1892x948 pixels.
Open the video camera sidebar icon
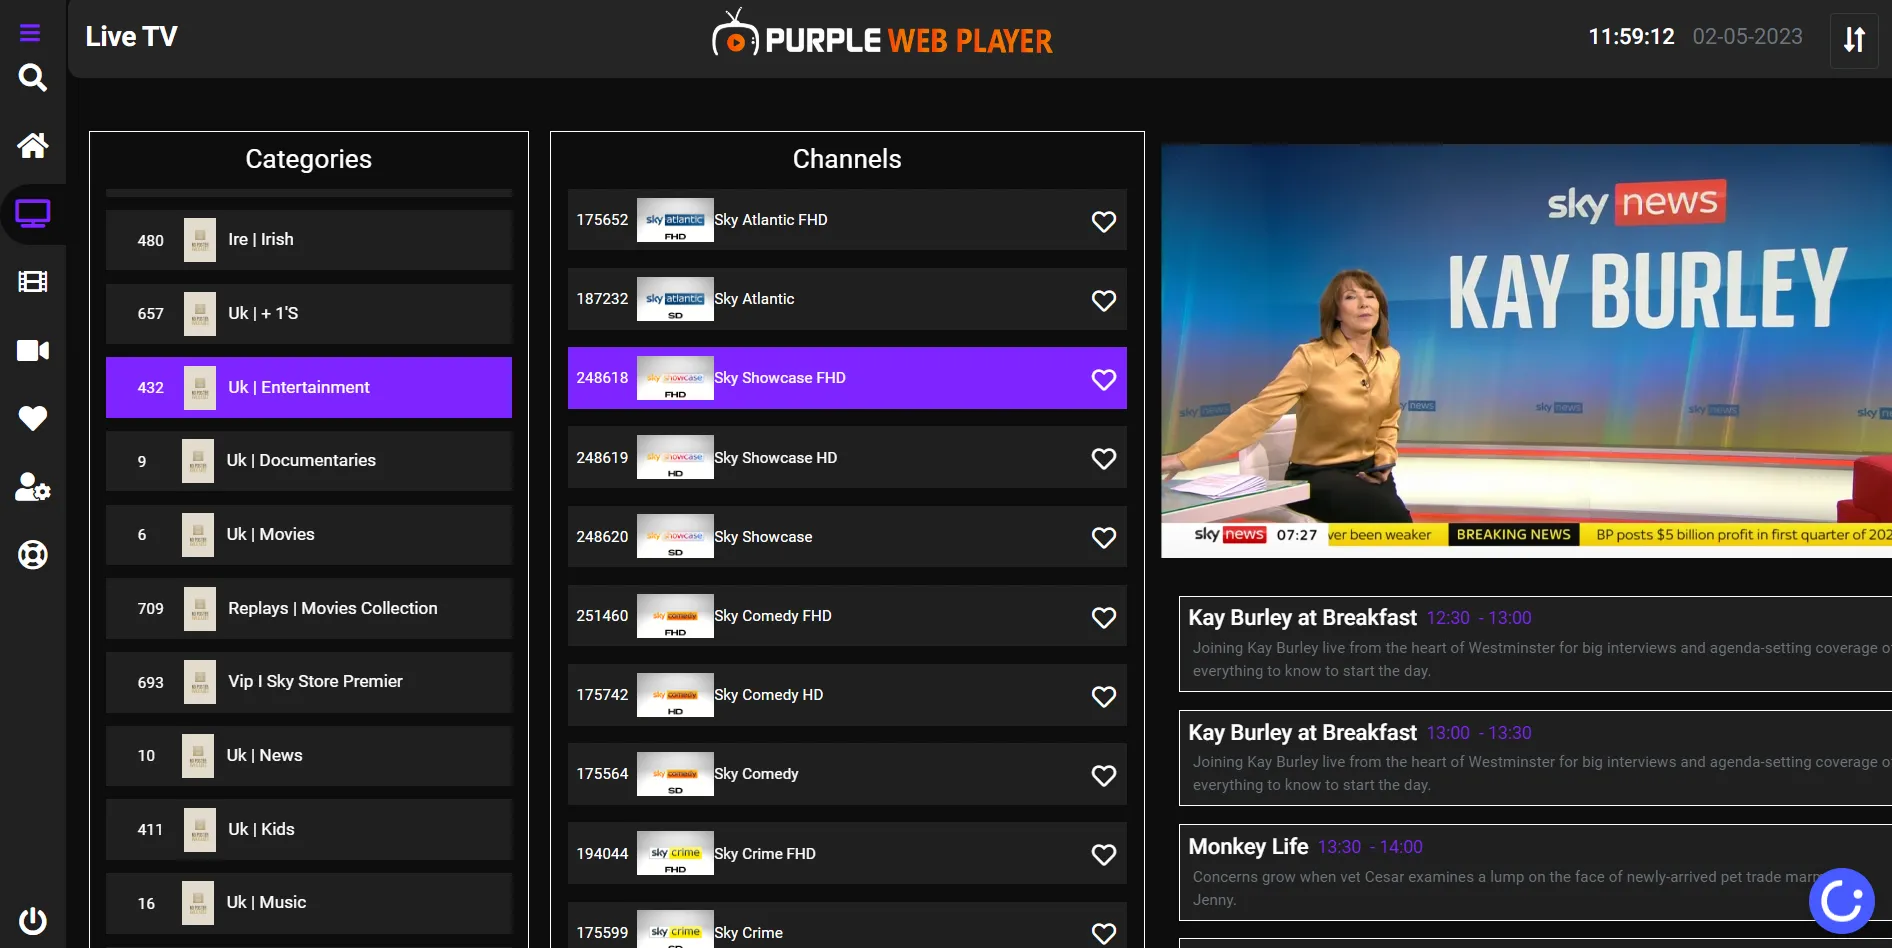33,350
